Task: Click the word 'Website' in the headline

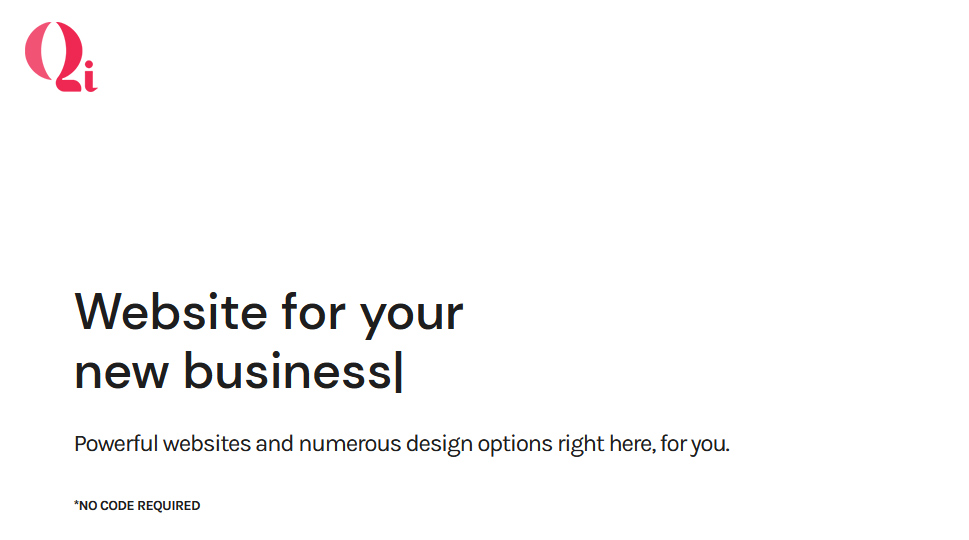Action: tap(171, 312)
